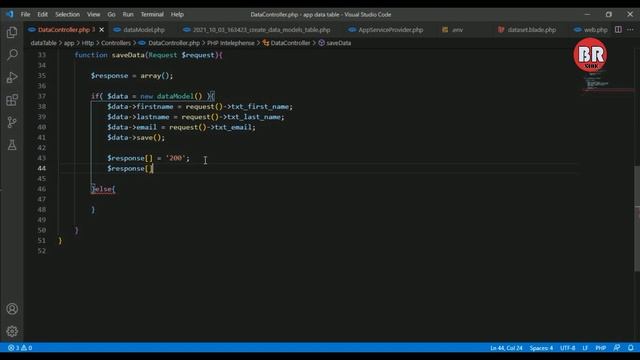Switch to the .env tab
Image resolution: width=640 pixels, height=360 pixels.
click(457, 30)
